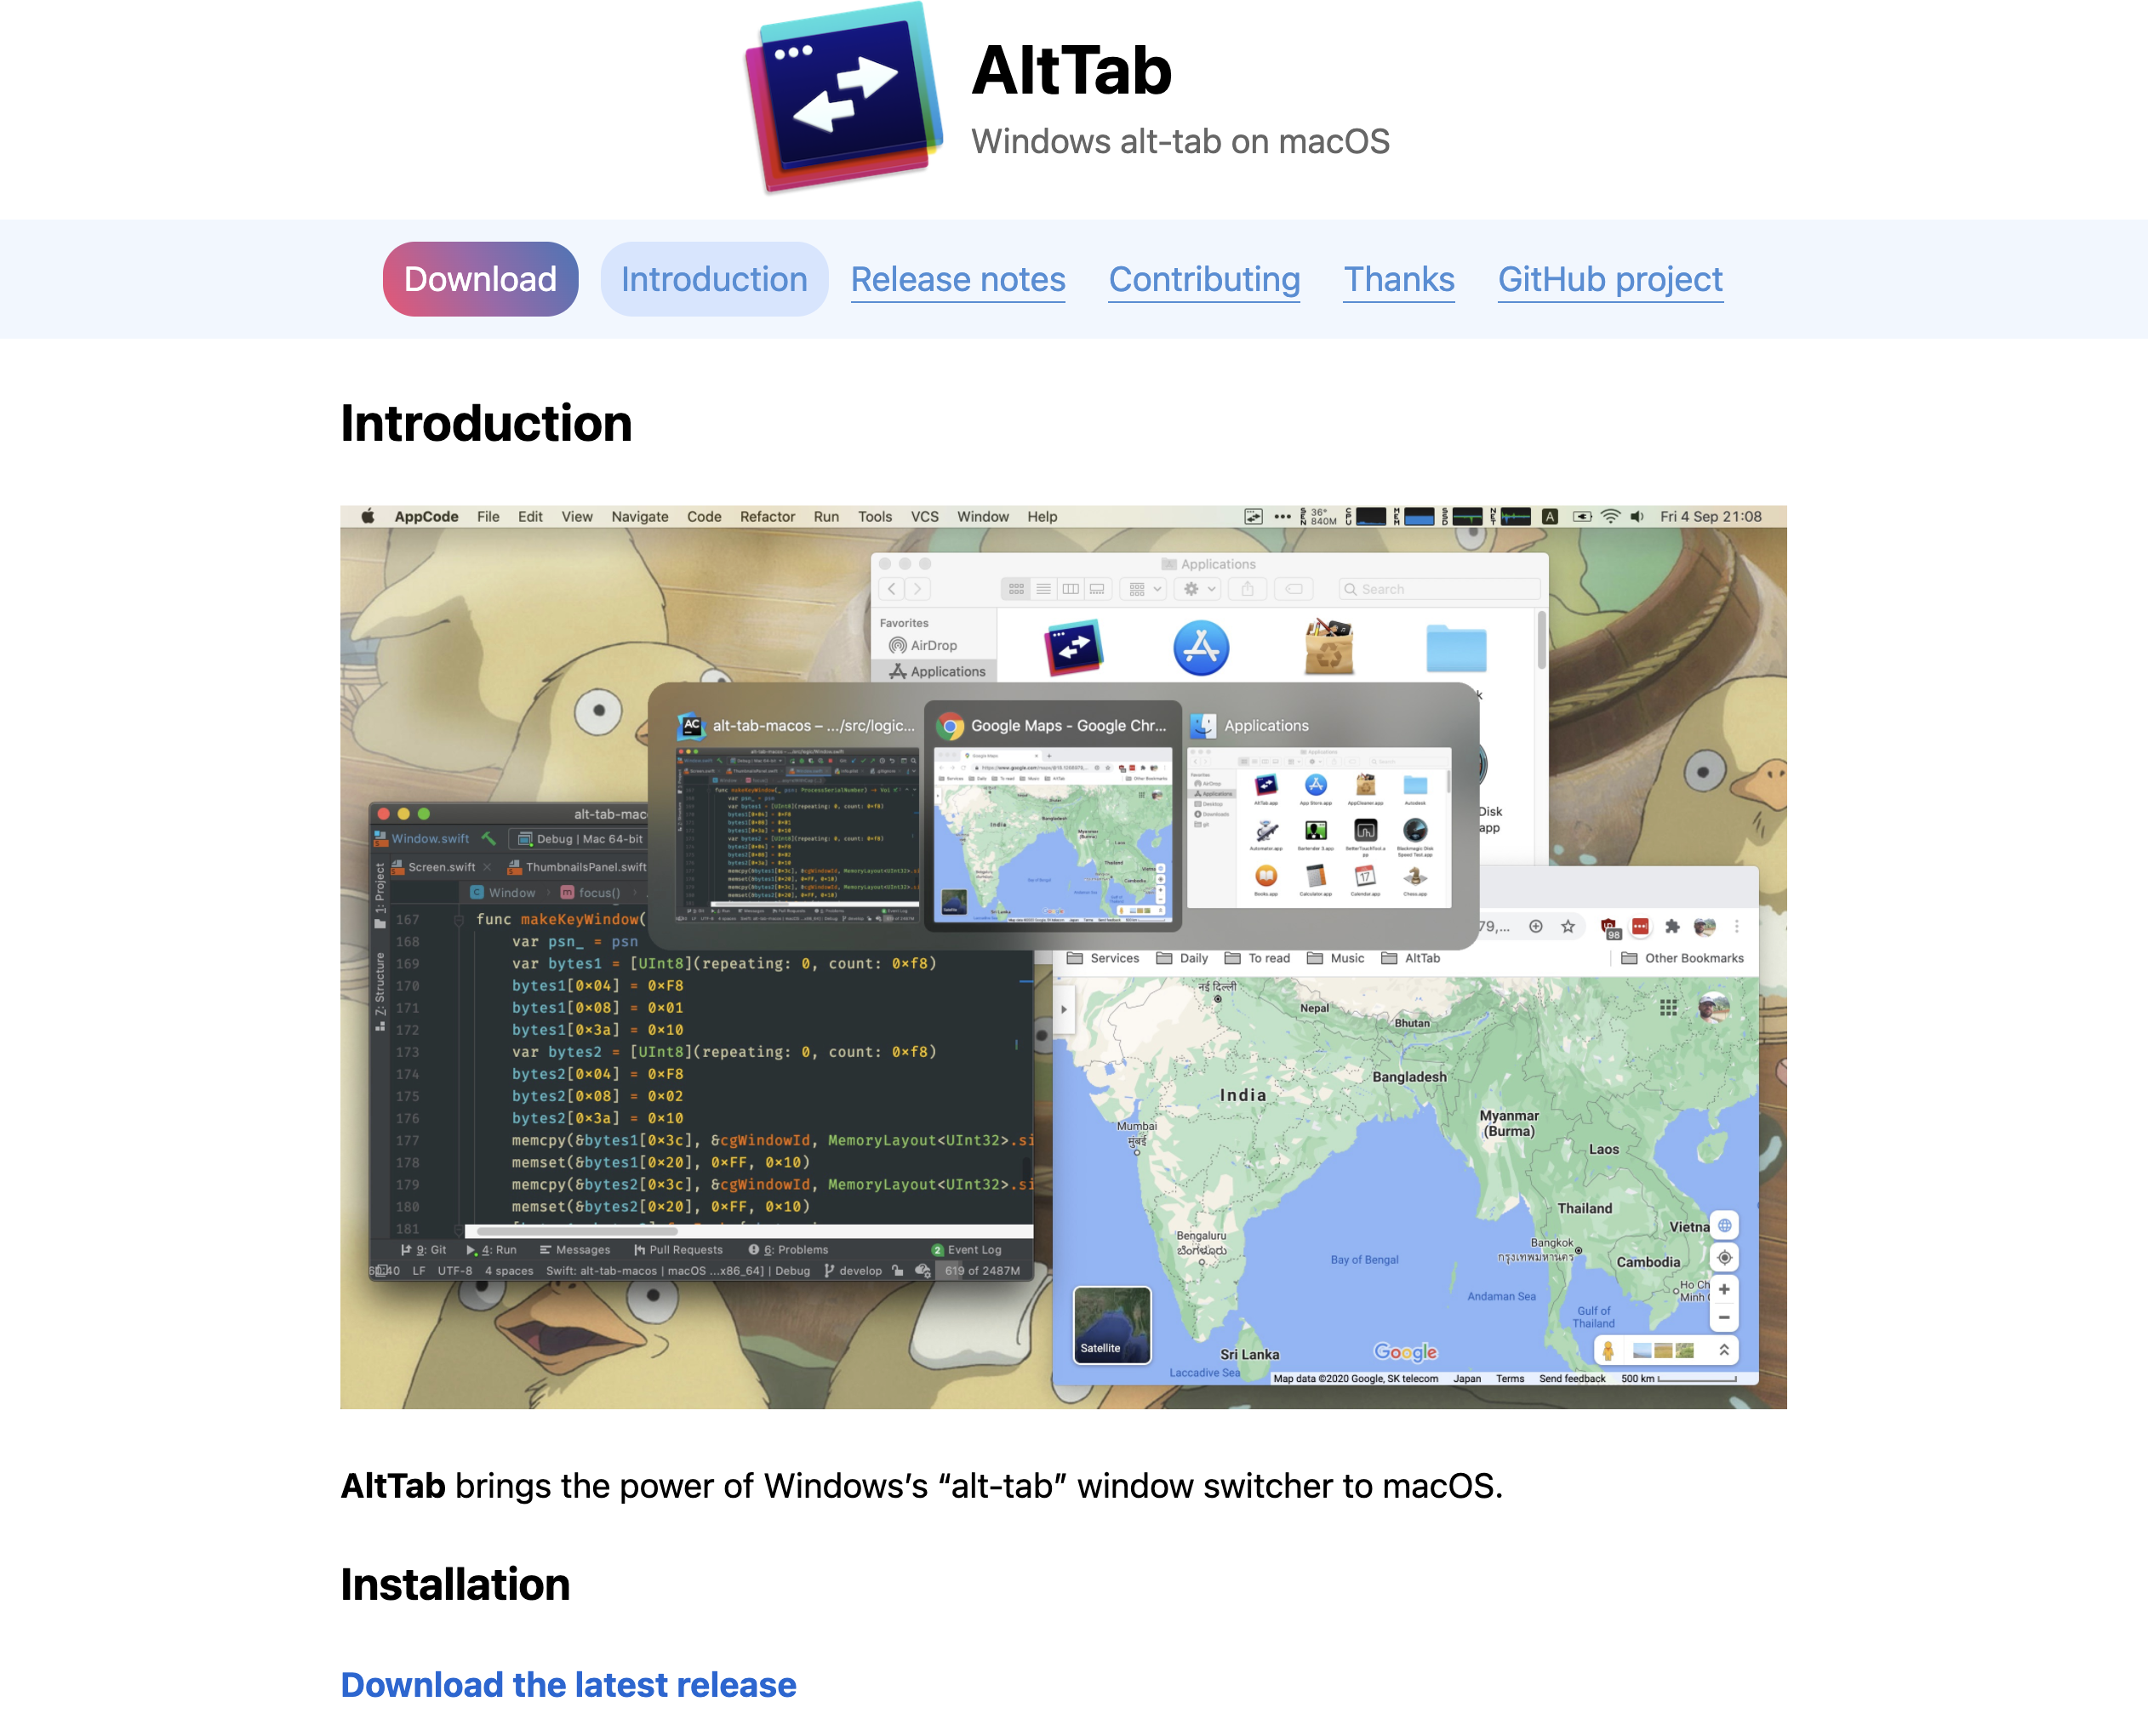Image resolution: width=2148 pixels, height=1736 pixels.
Task: Open the Introduction tab
Action: point(714,279)
